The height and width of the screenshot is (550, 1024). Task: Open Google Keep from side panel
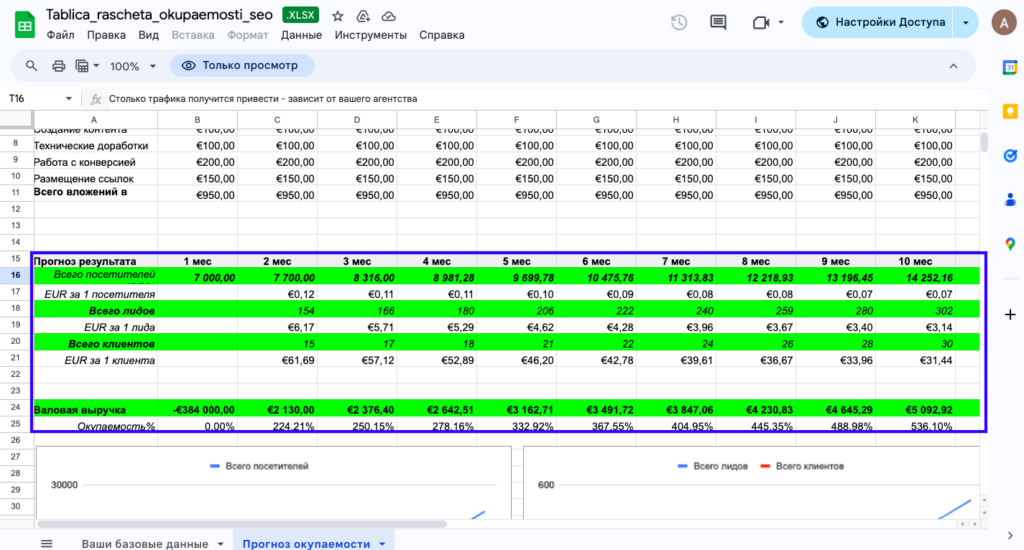pos(1010,111)
